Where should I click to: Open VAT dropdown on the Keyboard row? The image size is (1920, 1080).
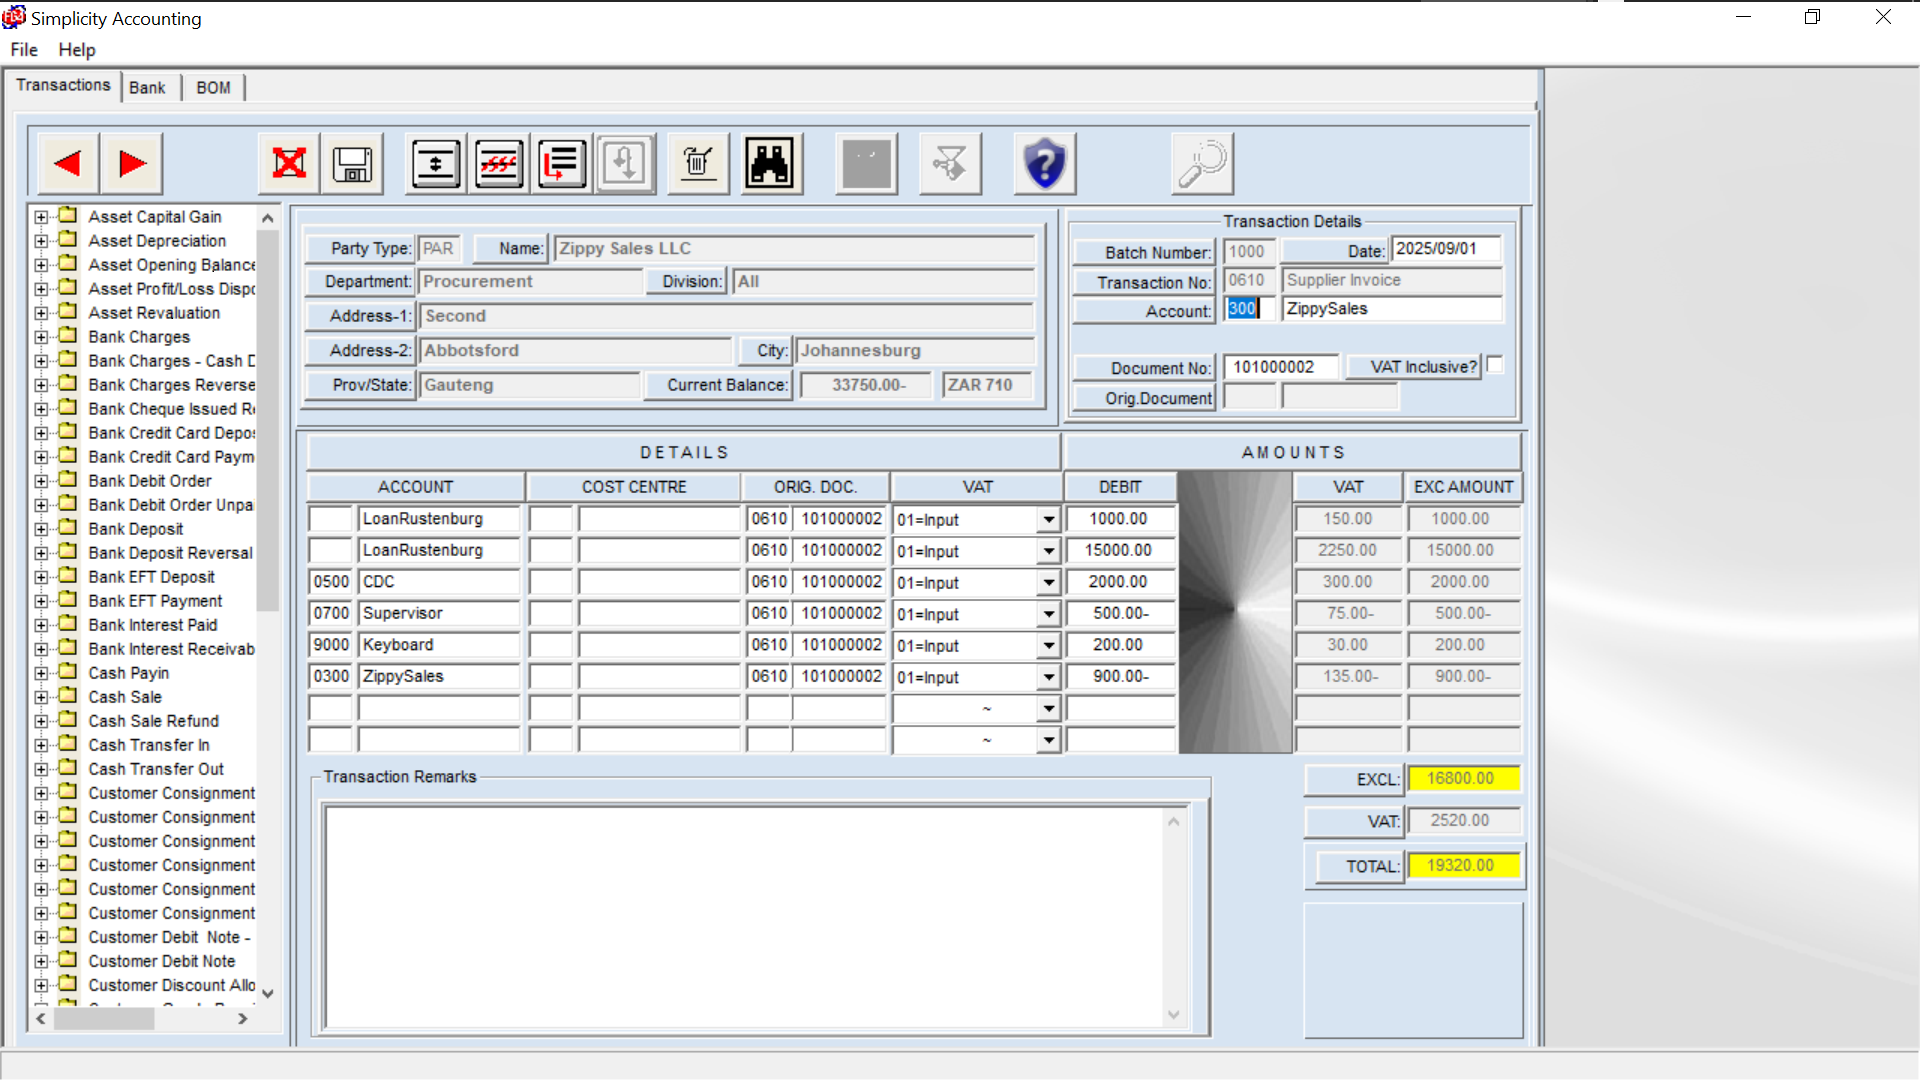[x=1047, y=646]
